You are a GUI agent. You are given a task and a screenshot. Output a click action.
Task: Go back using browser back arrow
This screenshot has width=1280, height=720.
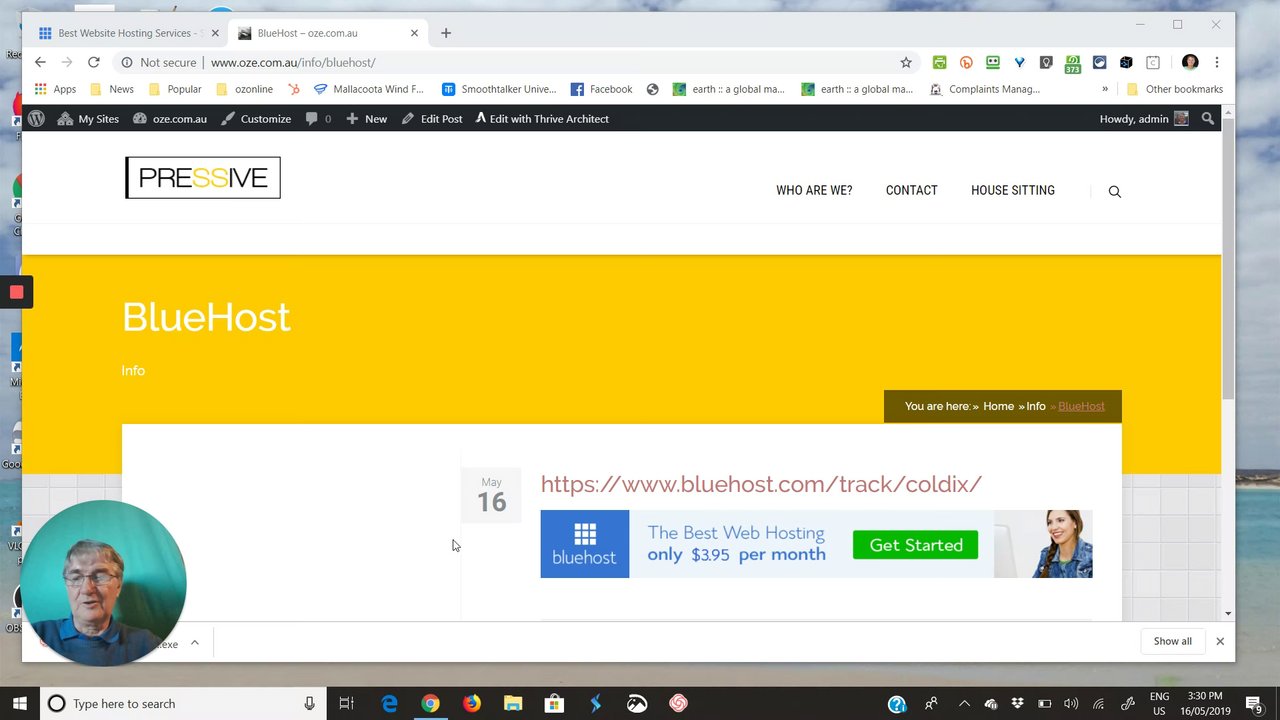tap(40, 62)
